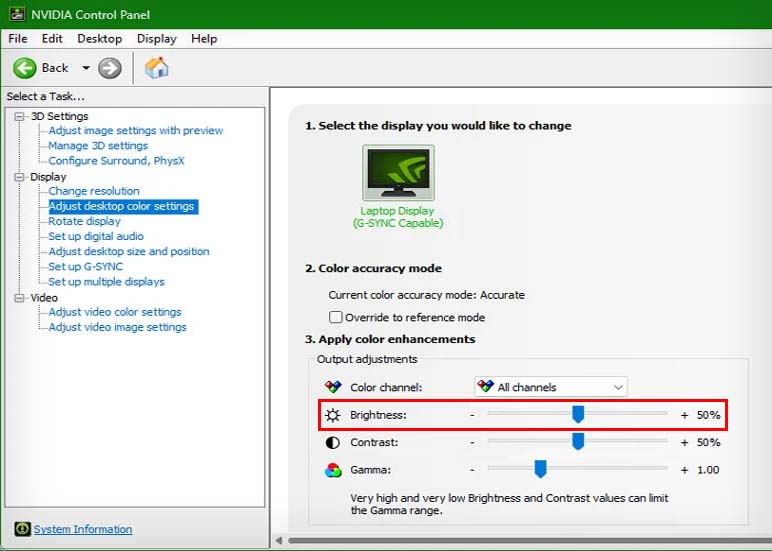The width and height of the screenshot is (772, 551).
Task: Open Adjust image settings with preview
Action: click(x=135, y=130)
